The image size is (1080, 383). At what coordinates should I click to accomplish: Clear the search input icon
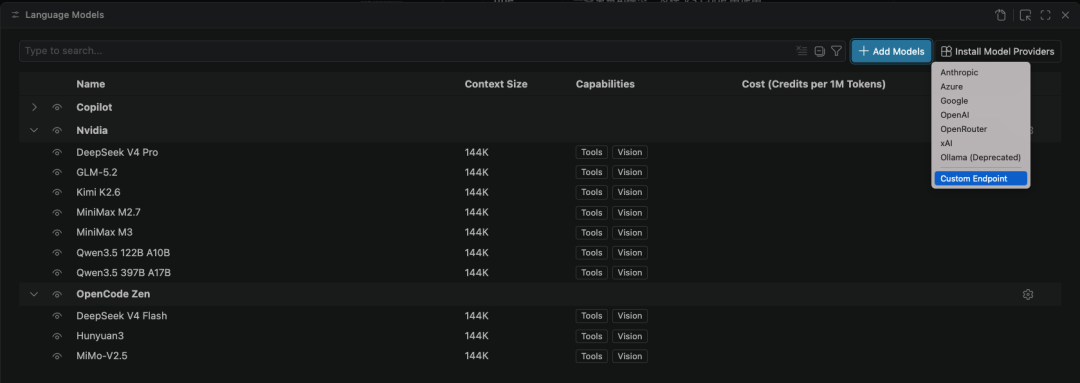pyautogui.click(x=801, y=51)
